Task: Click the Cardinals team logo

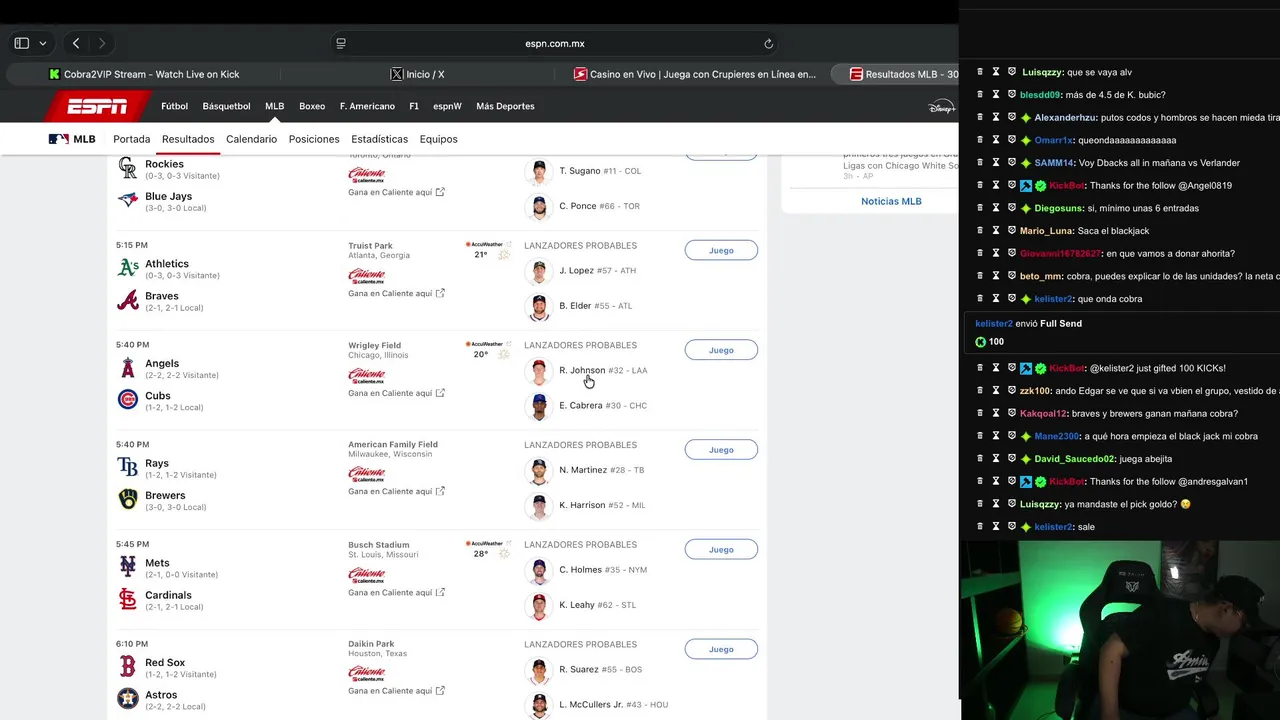Action: point(128,599)
